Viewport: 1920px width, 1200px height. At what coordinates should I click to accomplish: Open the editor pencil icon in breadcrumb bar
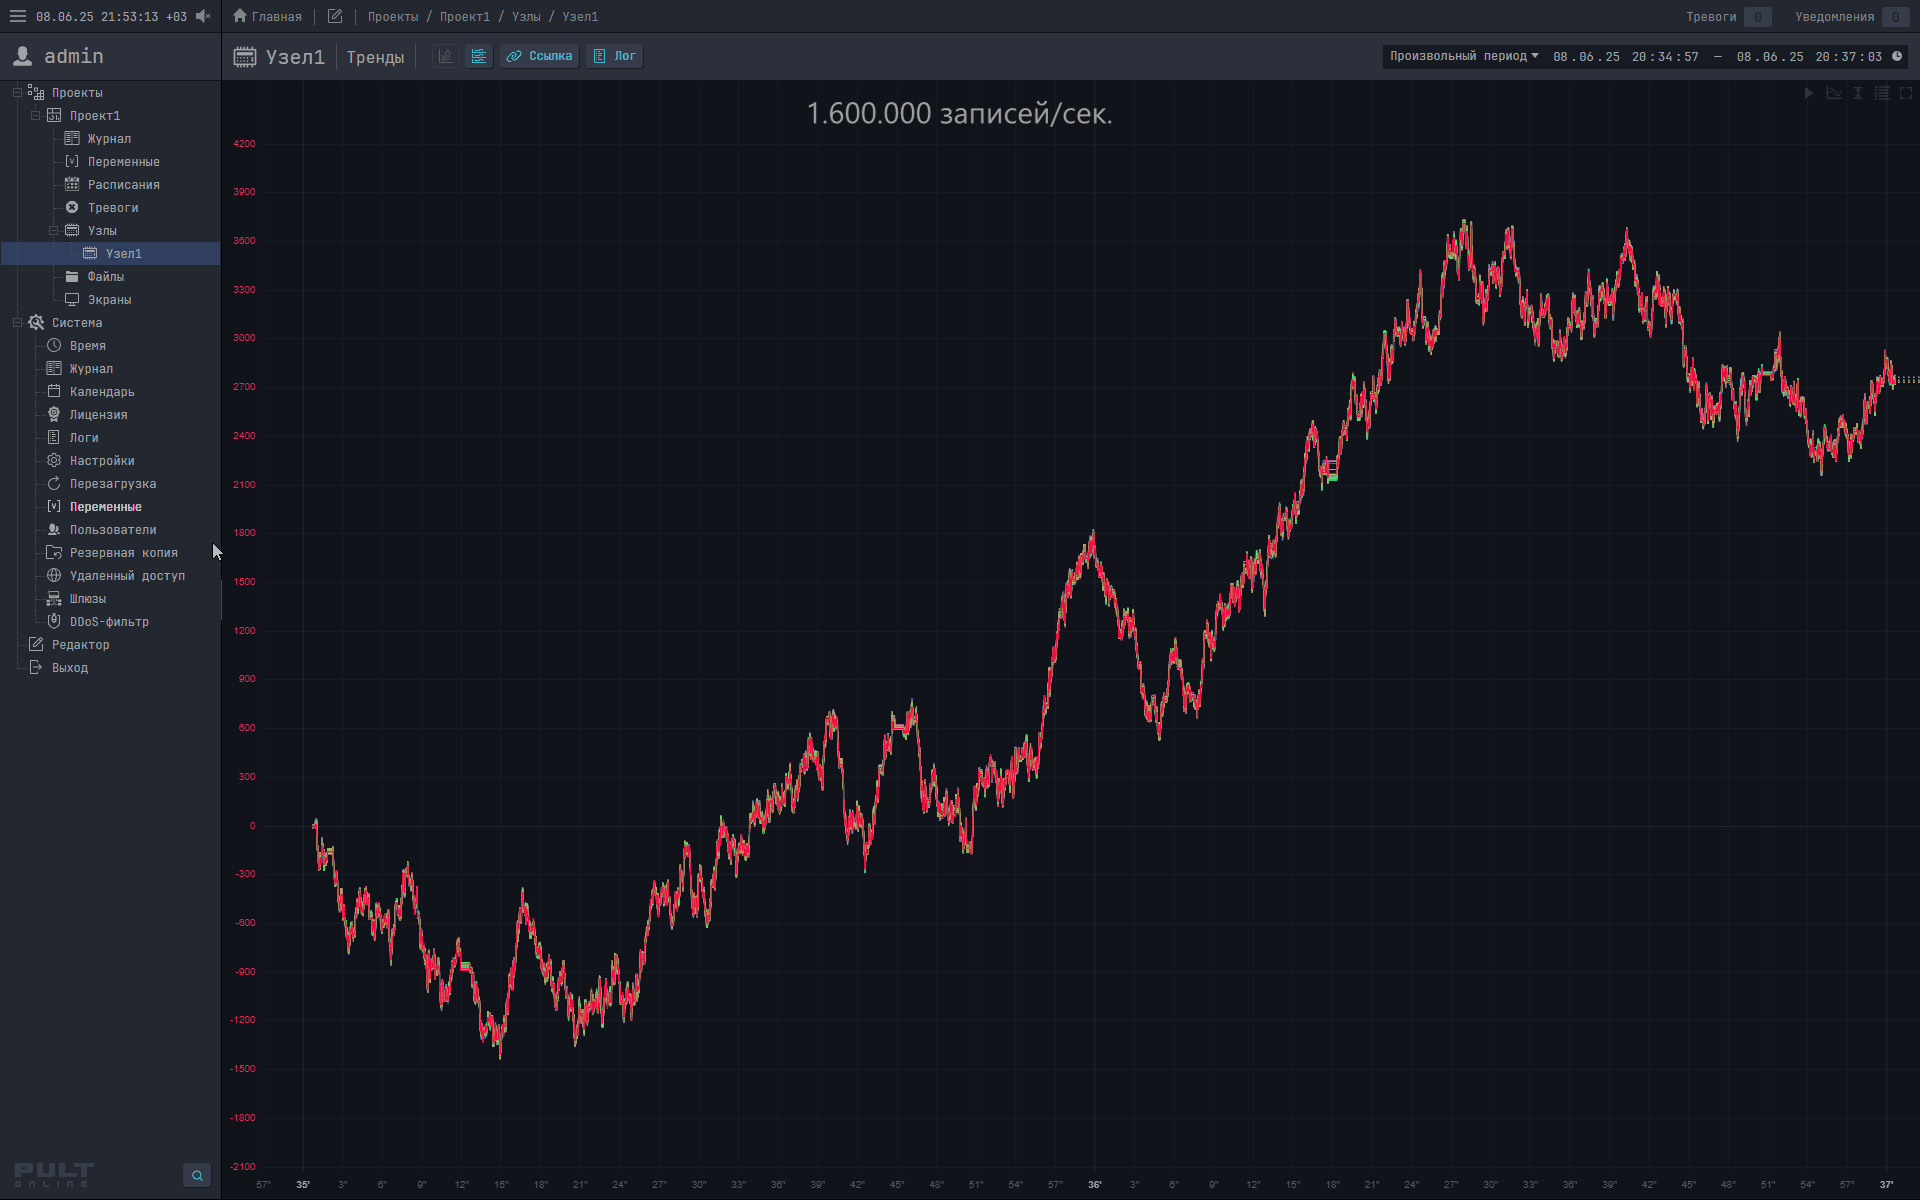coord(335,16)
